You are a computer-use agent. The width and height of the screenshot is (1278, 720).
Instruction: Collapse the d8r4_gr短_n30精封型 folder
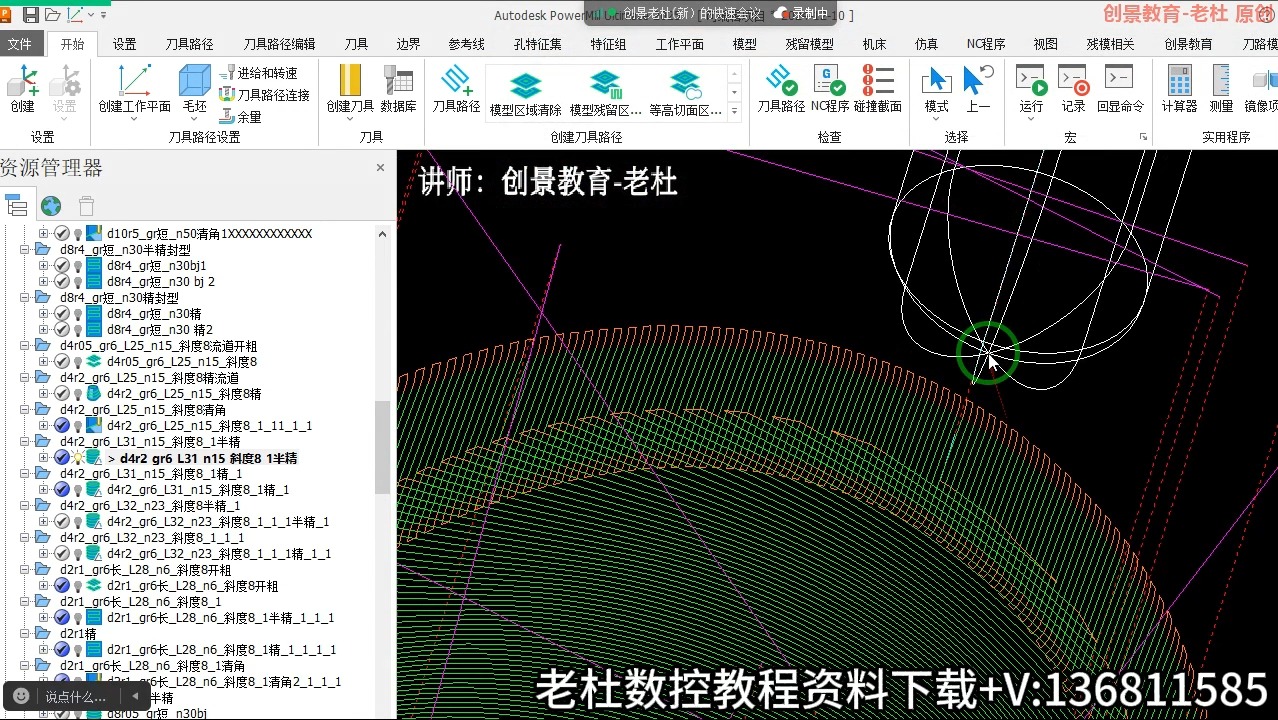click(x=26, y=298)
